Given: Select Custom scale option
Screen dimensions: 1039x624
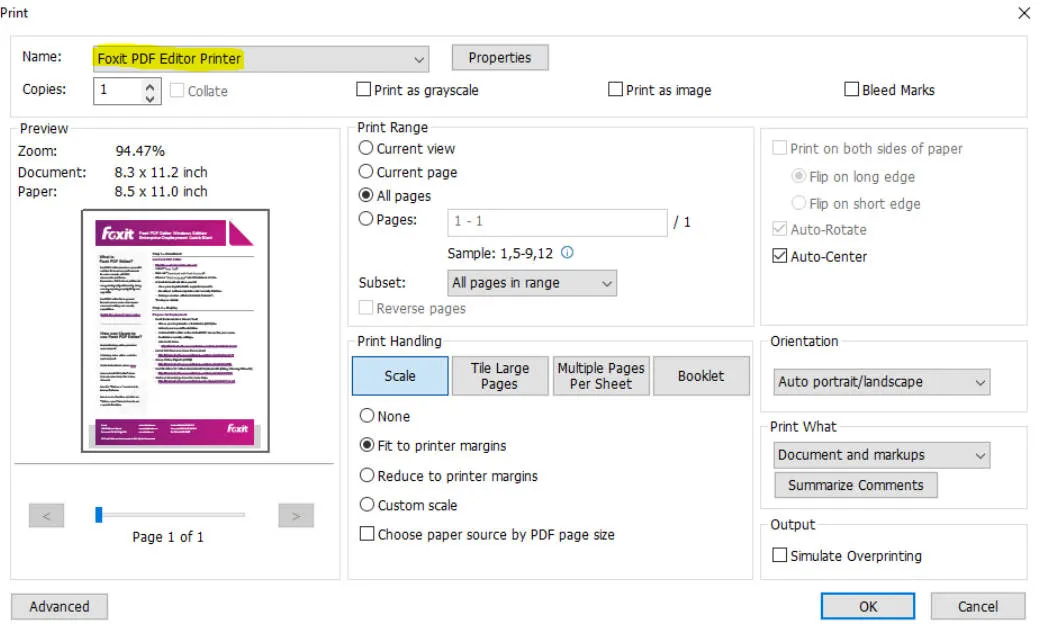Looking at the screenshot, I should tap(366, 505).
